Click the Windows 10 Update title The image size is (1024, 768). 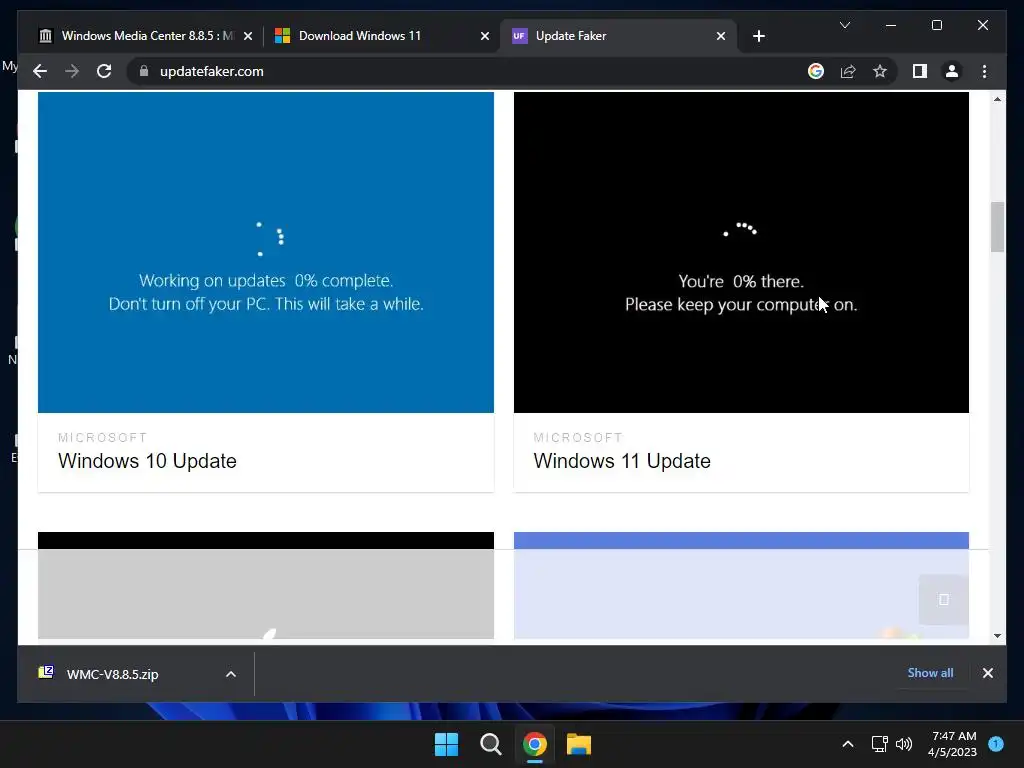(x=147, y=461)
